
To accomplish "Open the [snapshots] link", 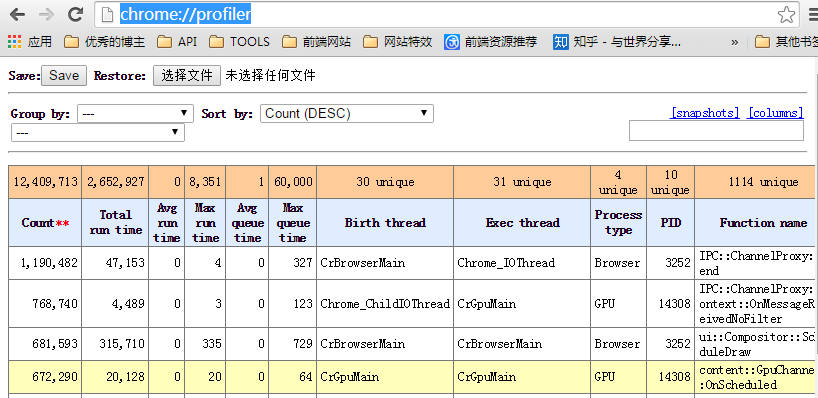I will click(704, 113).
